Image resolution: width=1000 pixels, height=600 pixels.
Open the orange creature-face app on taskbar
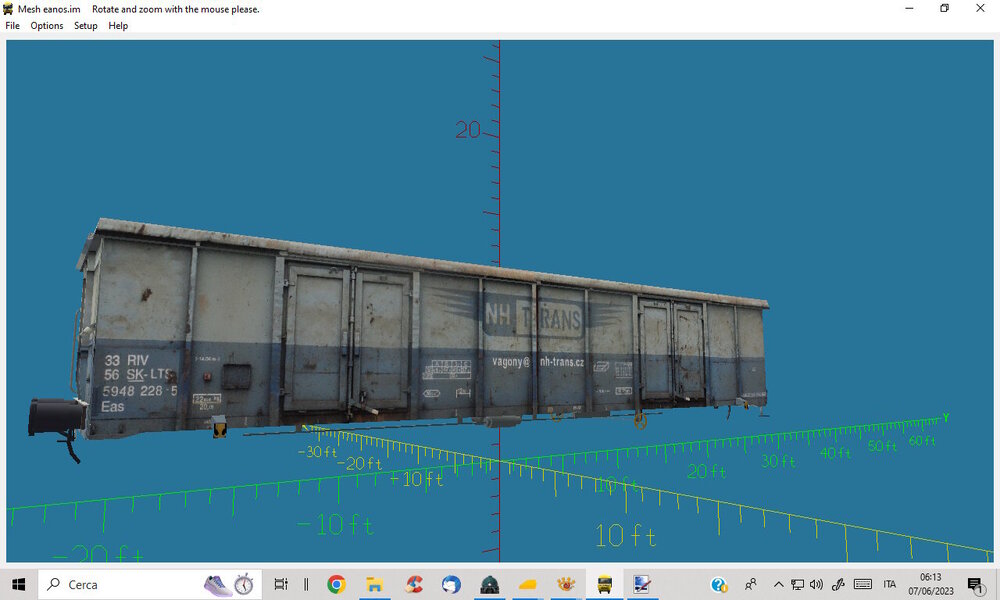pyautogui.click(x=566, y=584)
